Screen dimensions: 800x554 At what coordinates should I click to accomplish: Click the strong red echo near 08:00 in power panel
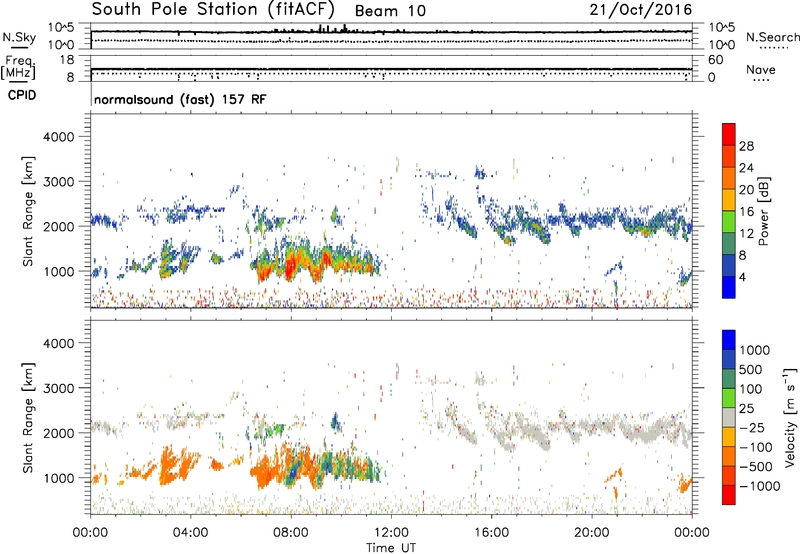pos(292,264)
